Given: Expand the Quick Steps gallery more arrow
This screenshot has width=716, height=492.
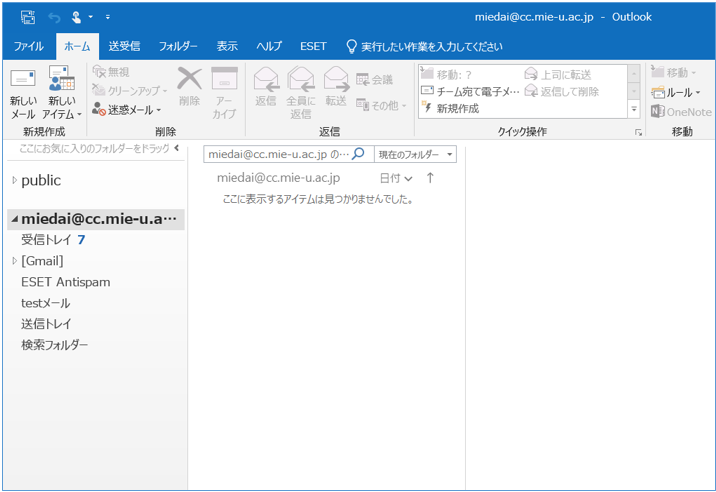Looking at the screenshot, I should [634, 109].
